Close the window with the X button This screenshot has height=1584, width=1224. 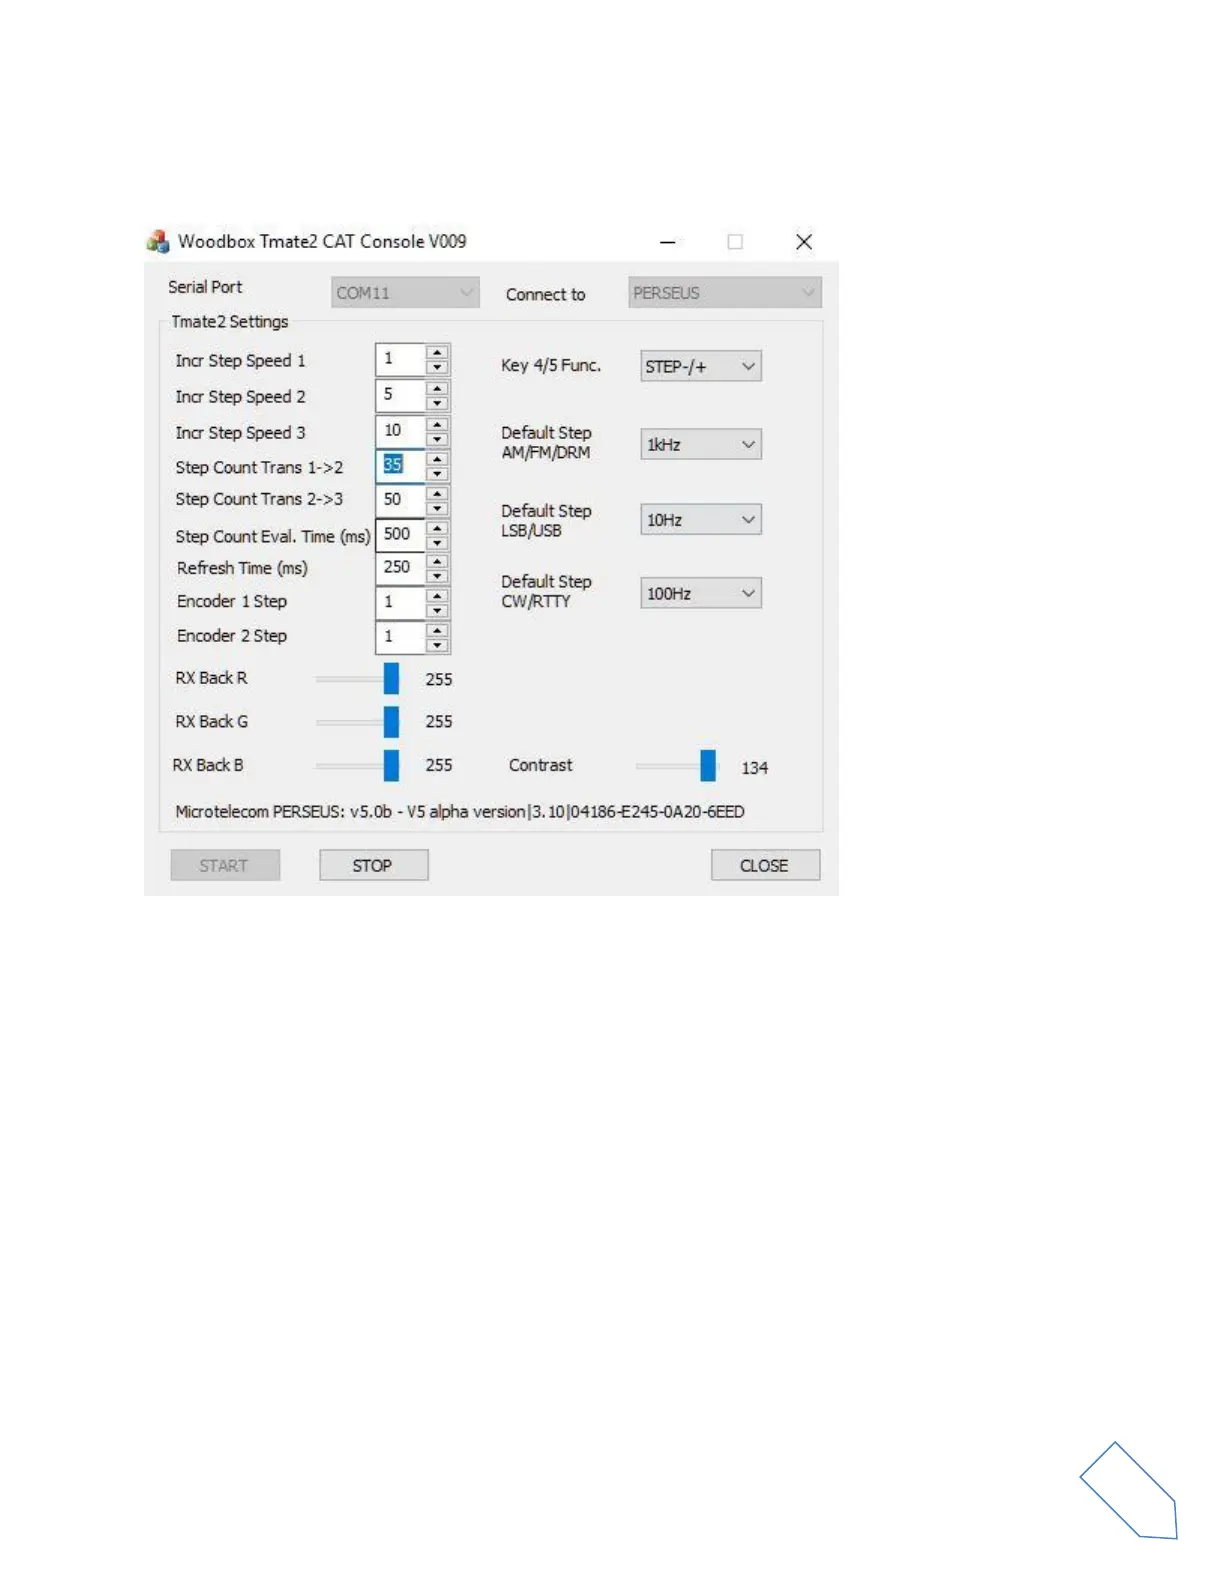coord(804,242)
